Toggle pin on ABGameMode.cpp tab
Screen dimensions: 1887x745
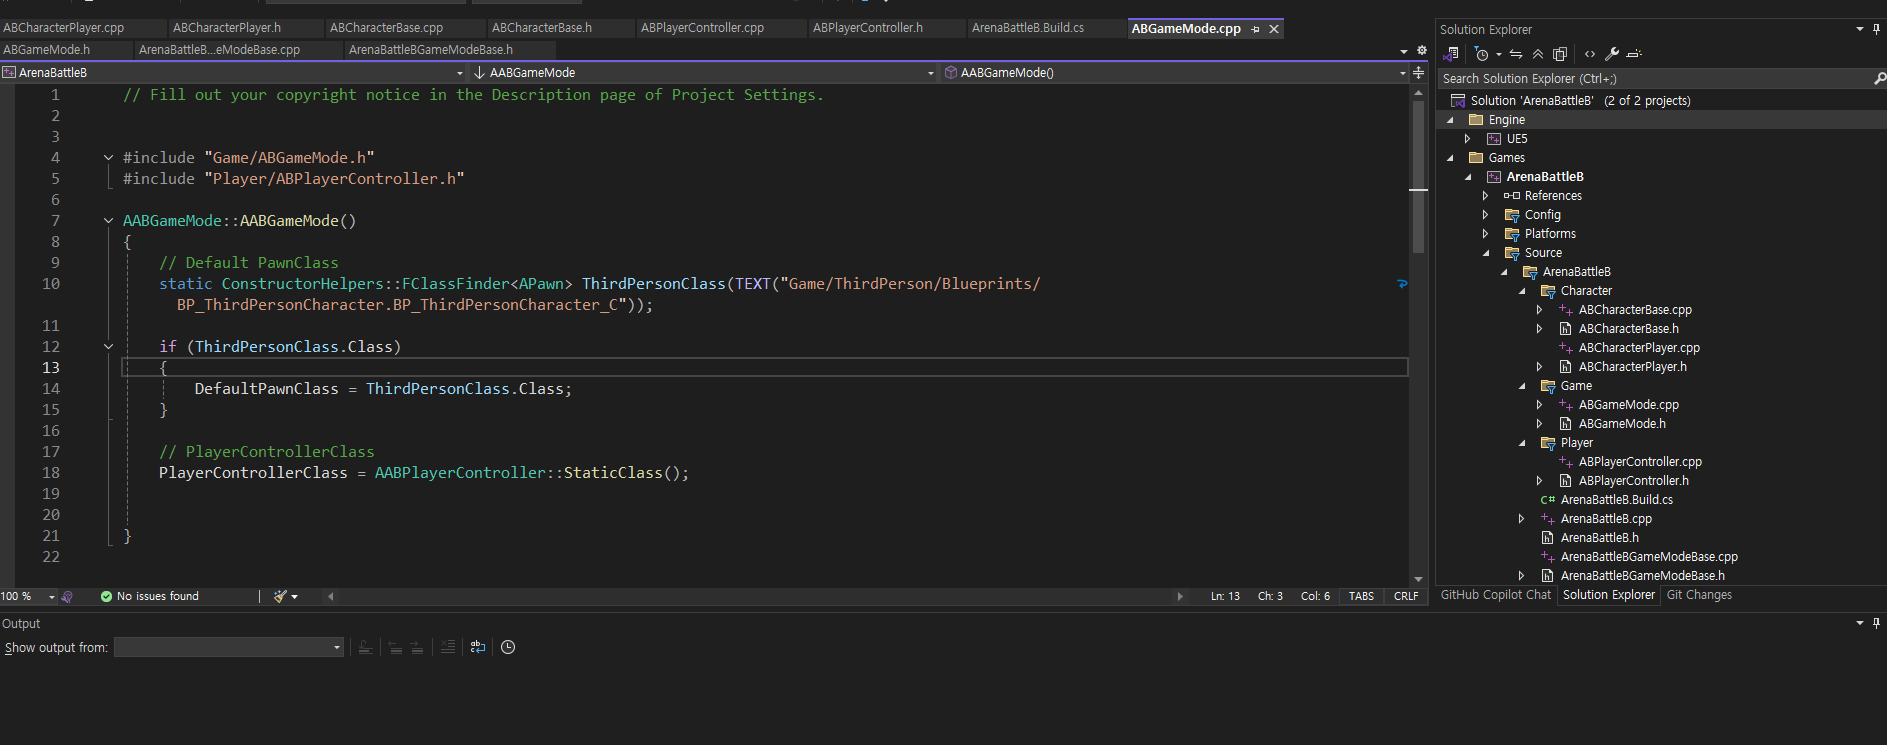pos(1256,29)
